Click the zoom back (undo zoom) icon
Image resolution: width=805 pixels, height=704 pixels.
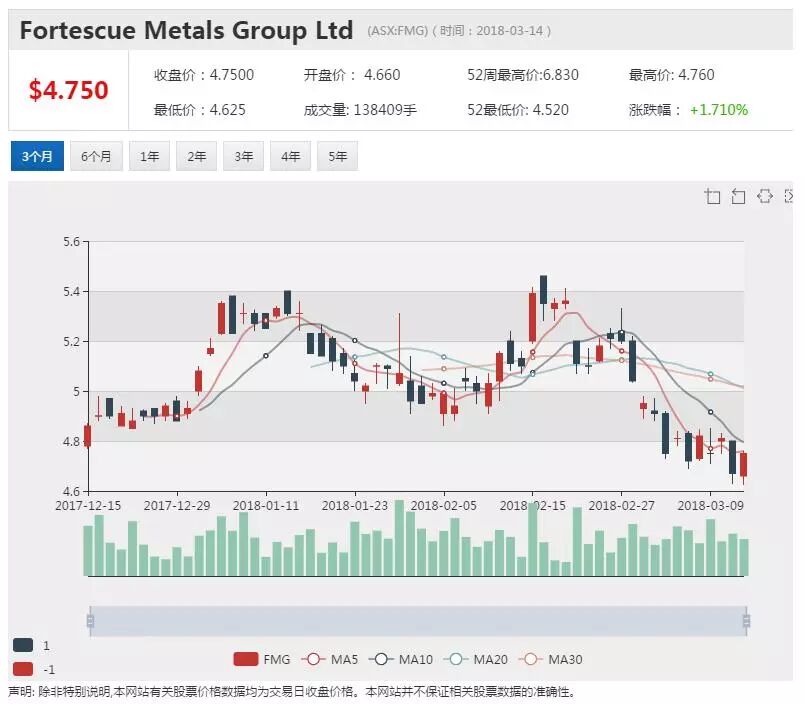pyautogui.click(x=738, y=196)
